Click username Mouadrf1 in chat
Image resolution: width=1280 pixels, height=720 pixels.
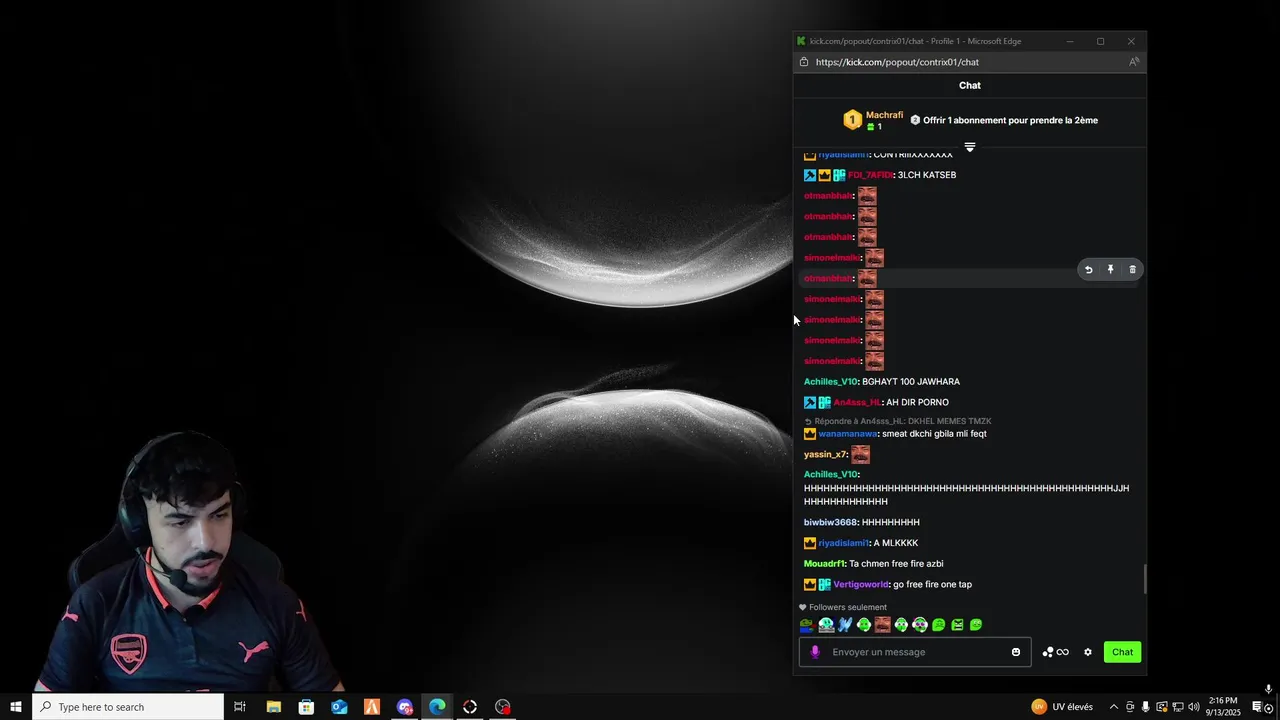point(824,564)
